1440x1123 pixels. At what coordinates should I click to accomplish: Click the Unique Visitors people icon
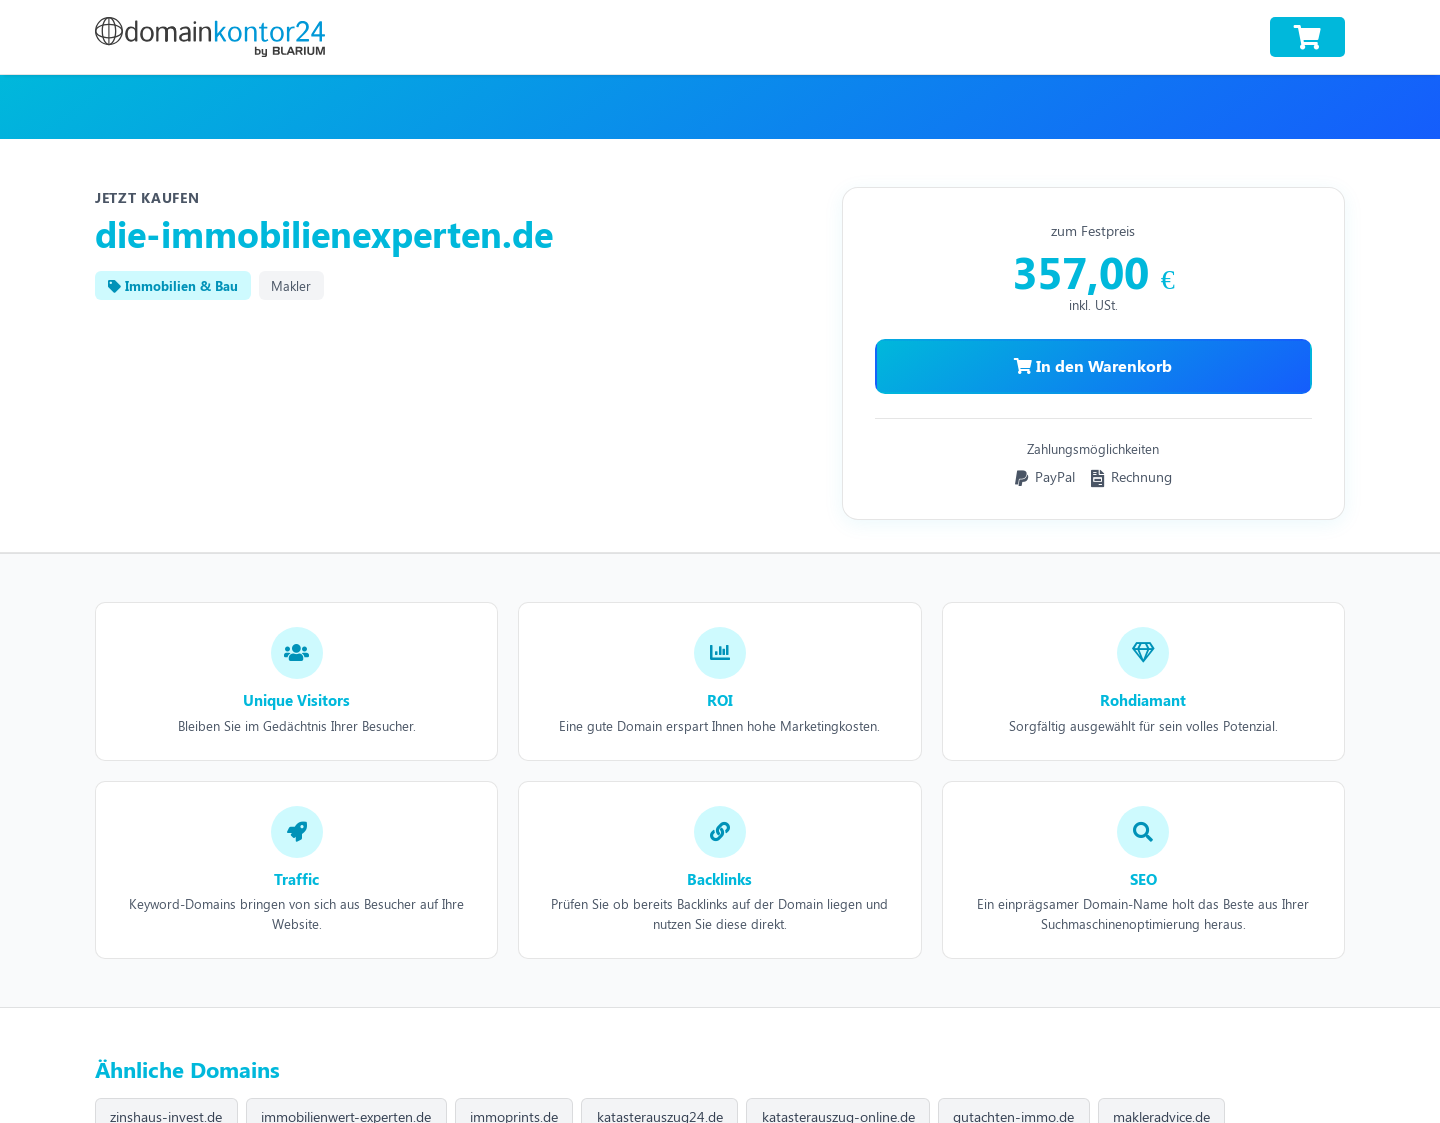[x=296, y=653]
